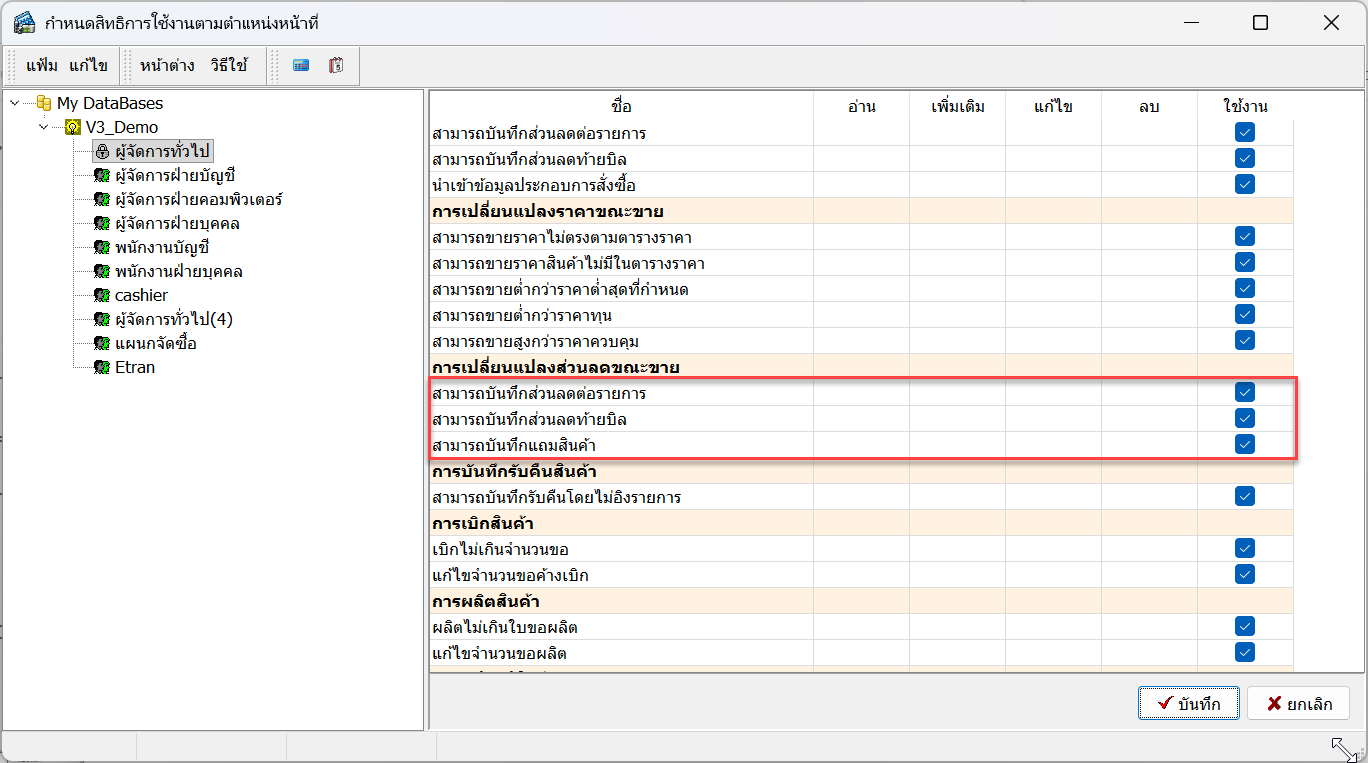Toggle ใช้งาน for สามารถขายราคาไม่ตรงตามตารางราคา
The image size is (1368, 763).
coord(1245,236)
